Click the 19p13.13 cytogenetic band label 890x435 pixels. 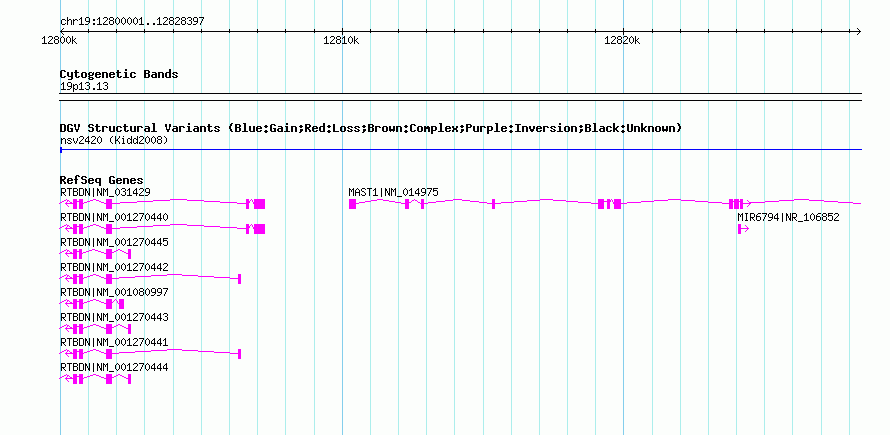(x=84, y=87)
